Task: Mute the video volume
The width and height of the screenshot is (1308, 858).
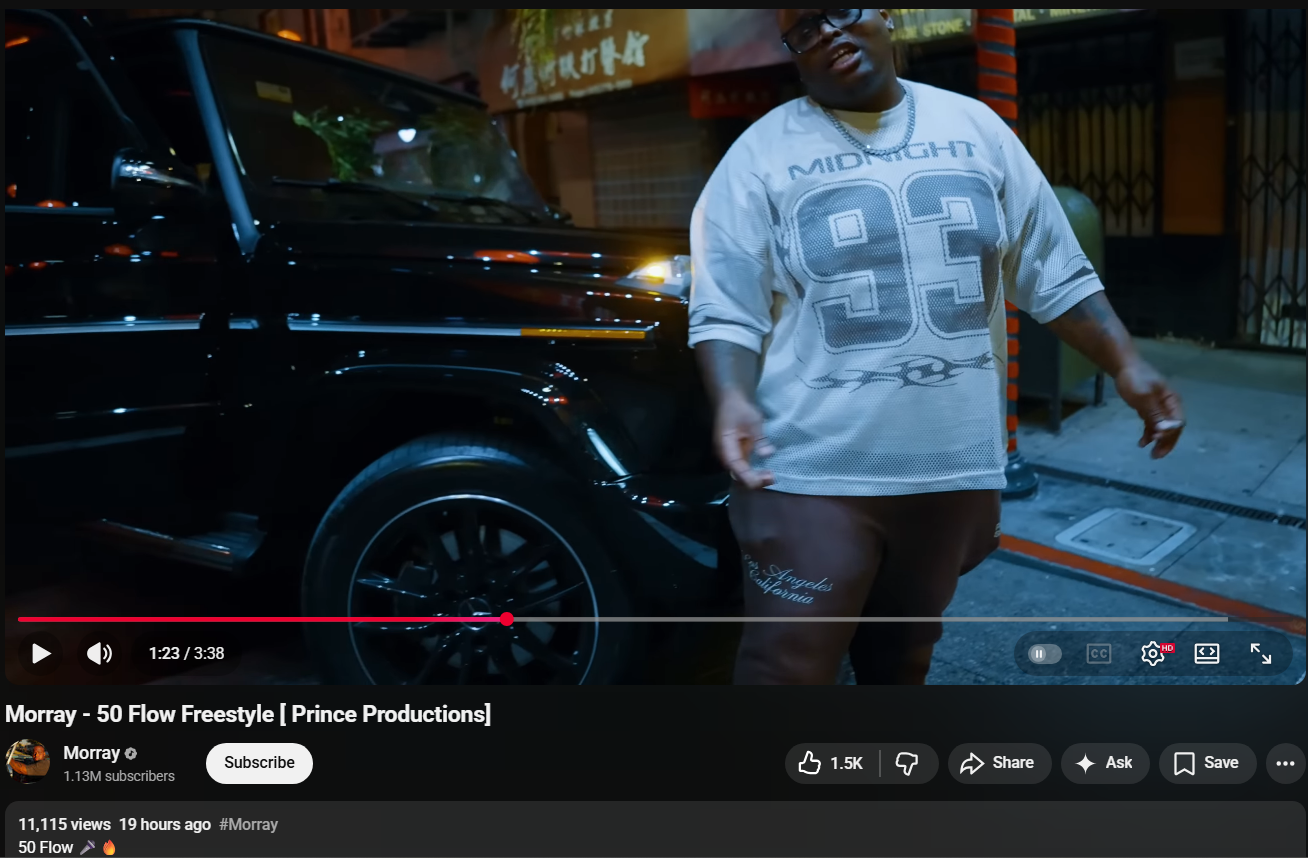Action: (99, 654)
